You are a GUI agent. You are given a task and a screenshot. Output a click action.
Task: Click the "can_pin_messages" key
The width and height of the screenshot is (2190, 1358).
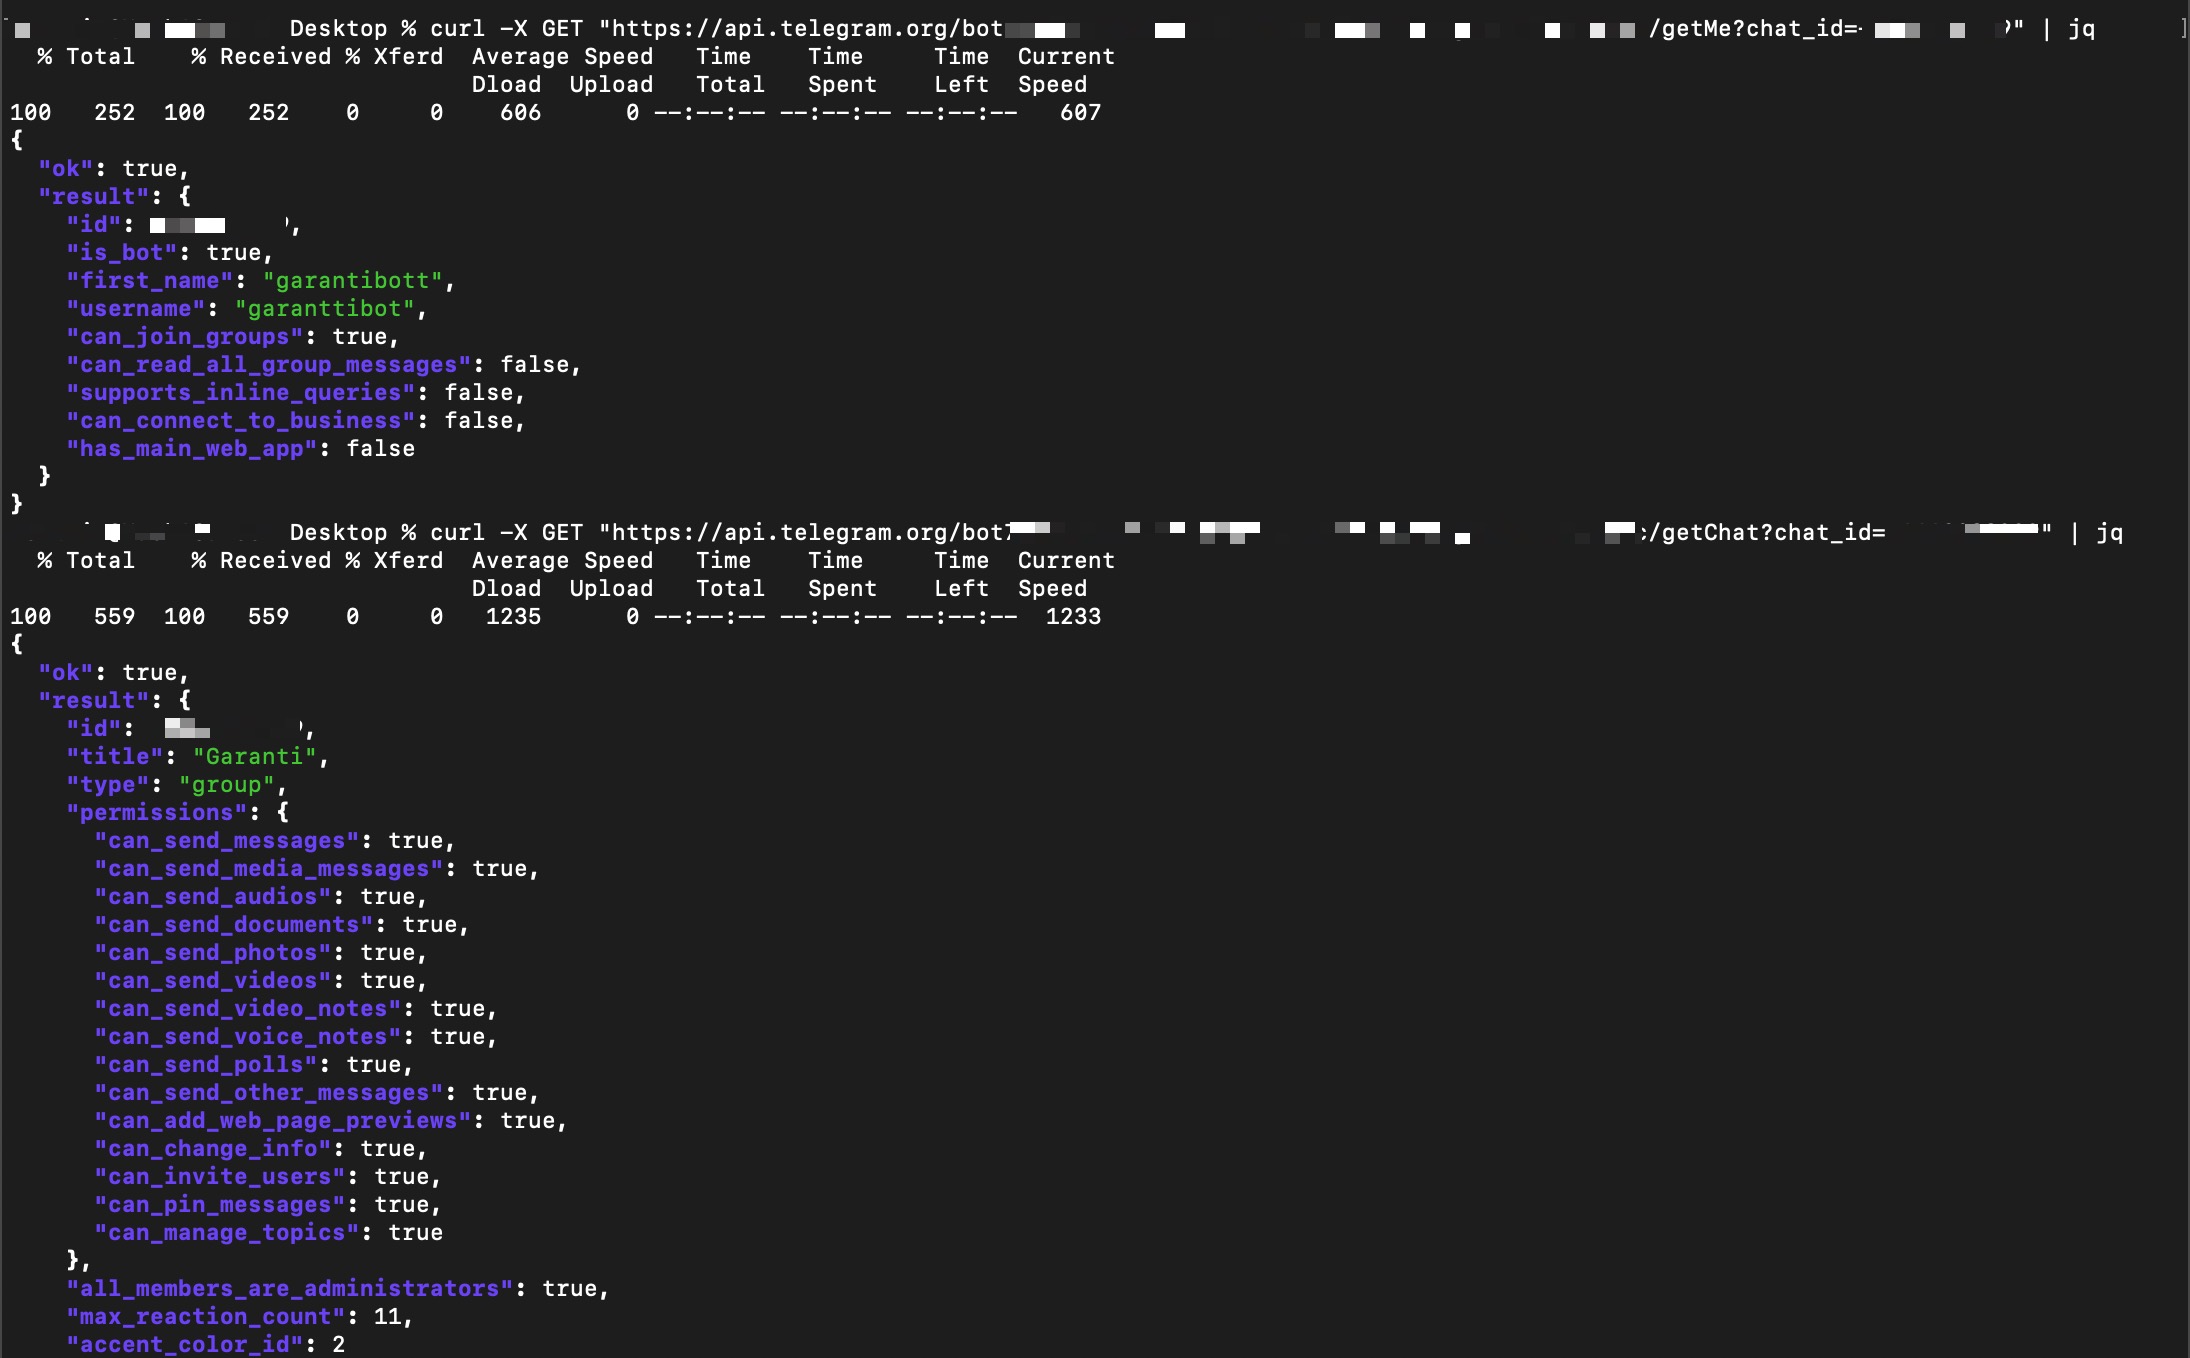(219, 1205)
